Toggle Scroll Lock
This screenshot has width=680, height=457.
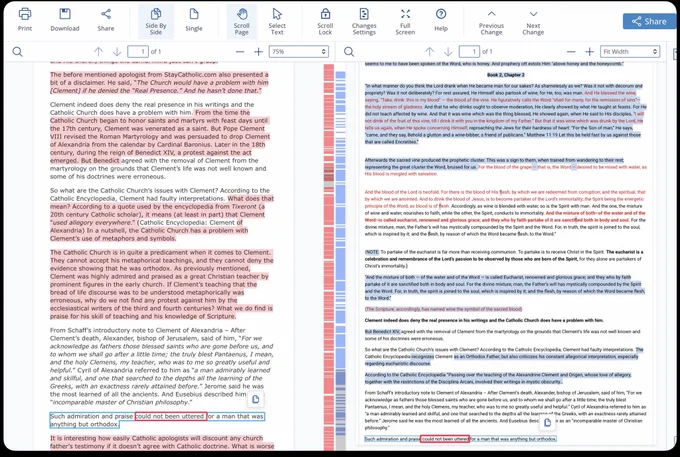coord(325,22)
